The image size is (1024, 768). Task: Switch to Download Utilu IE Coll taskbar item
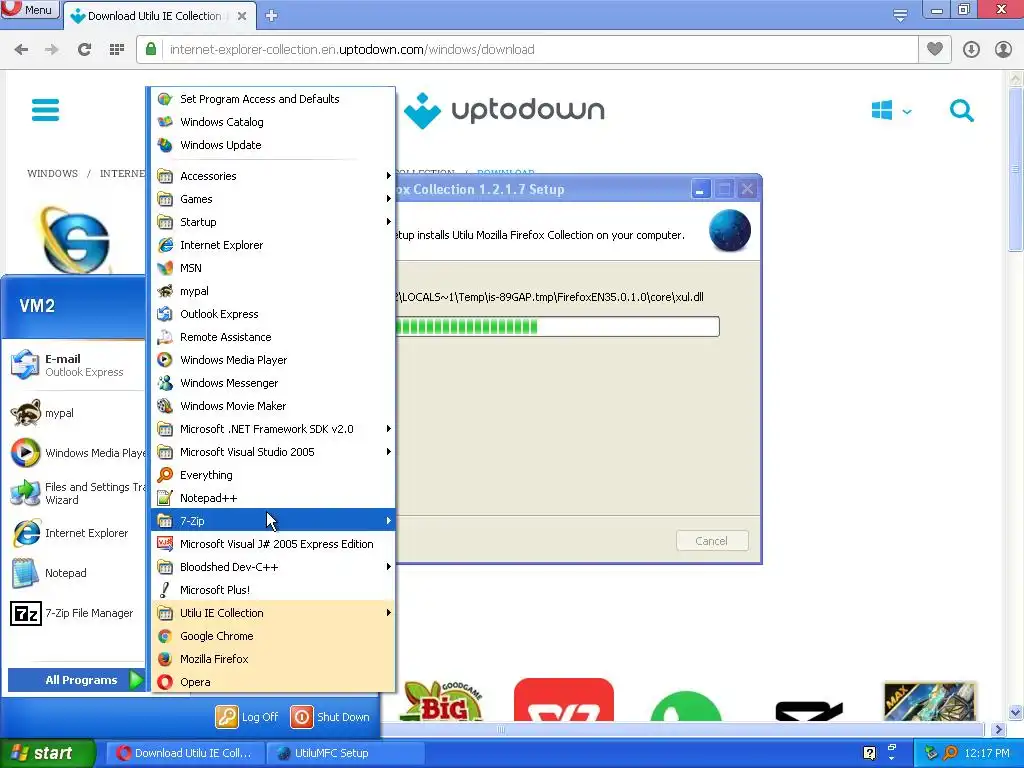185,753
